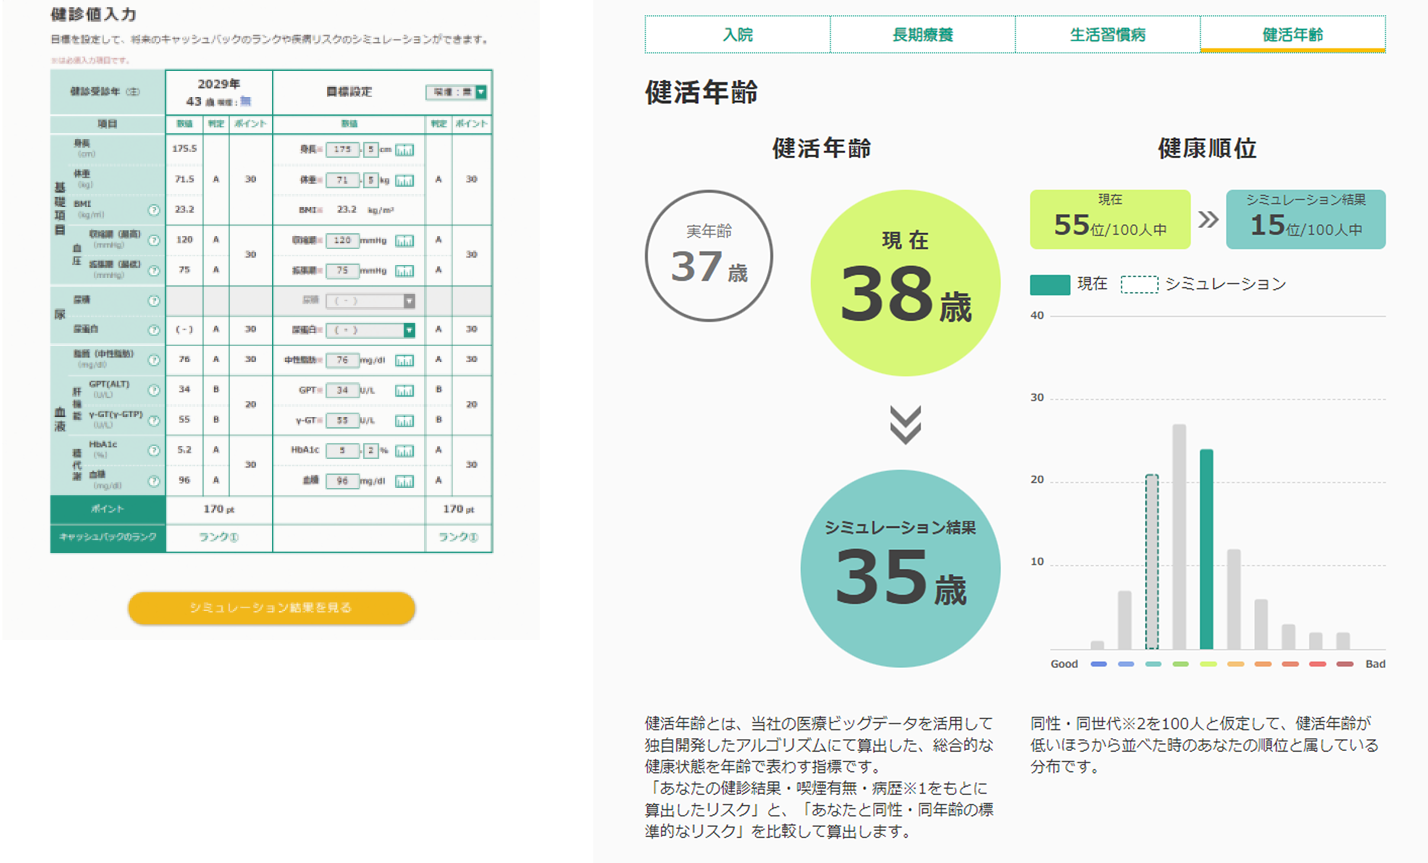Click the HbA1c decimal field showing 2
This screenshot has width=1428, height=863.
(x=371, y=451)
